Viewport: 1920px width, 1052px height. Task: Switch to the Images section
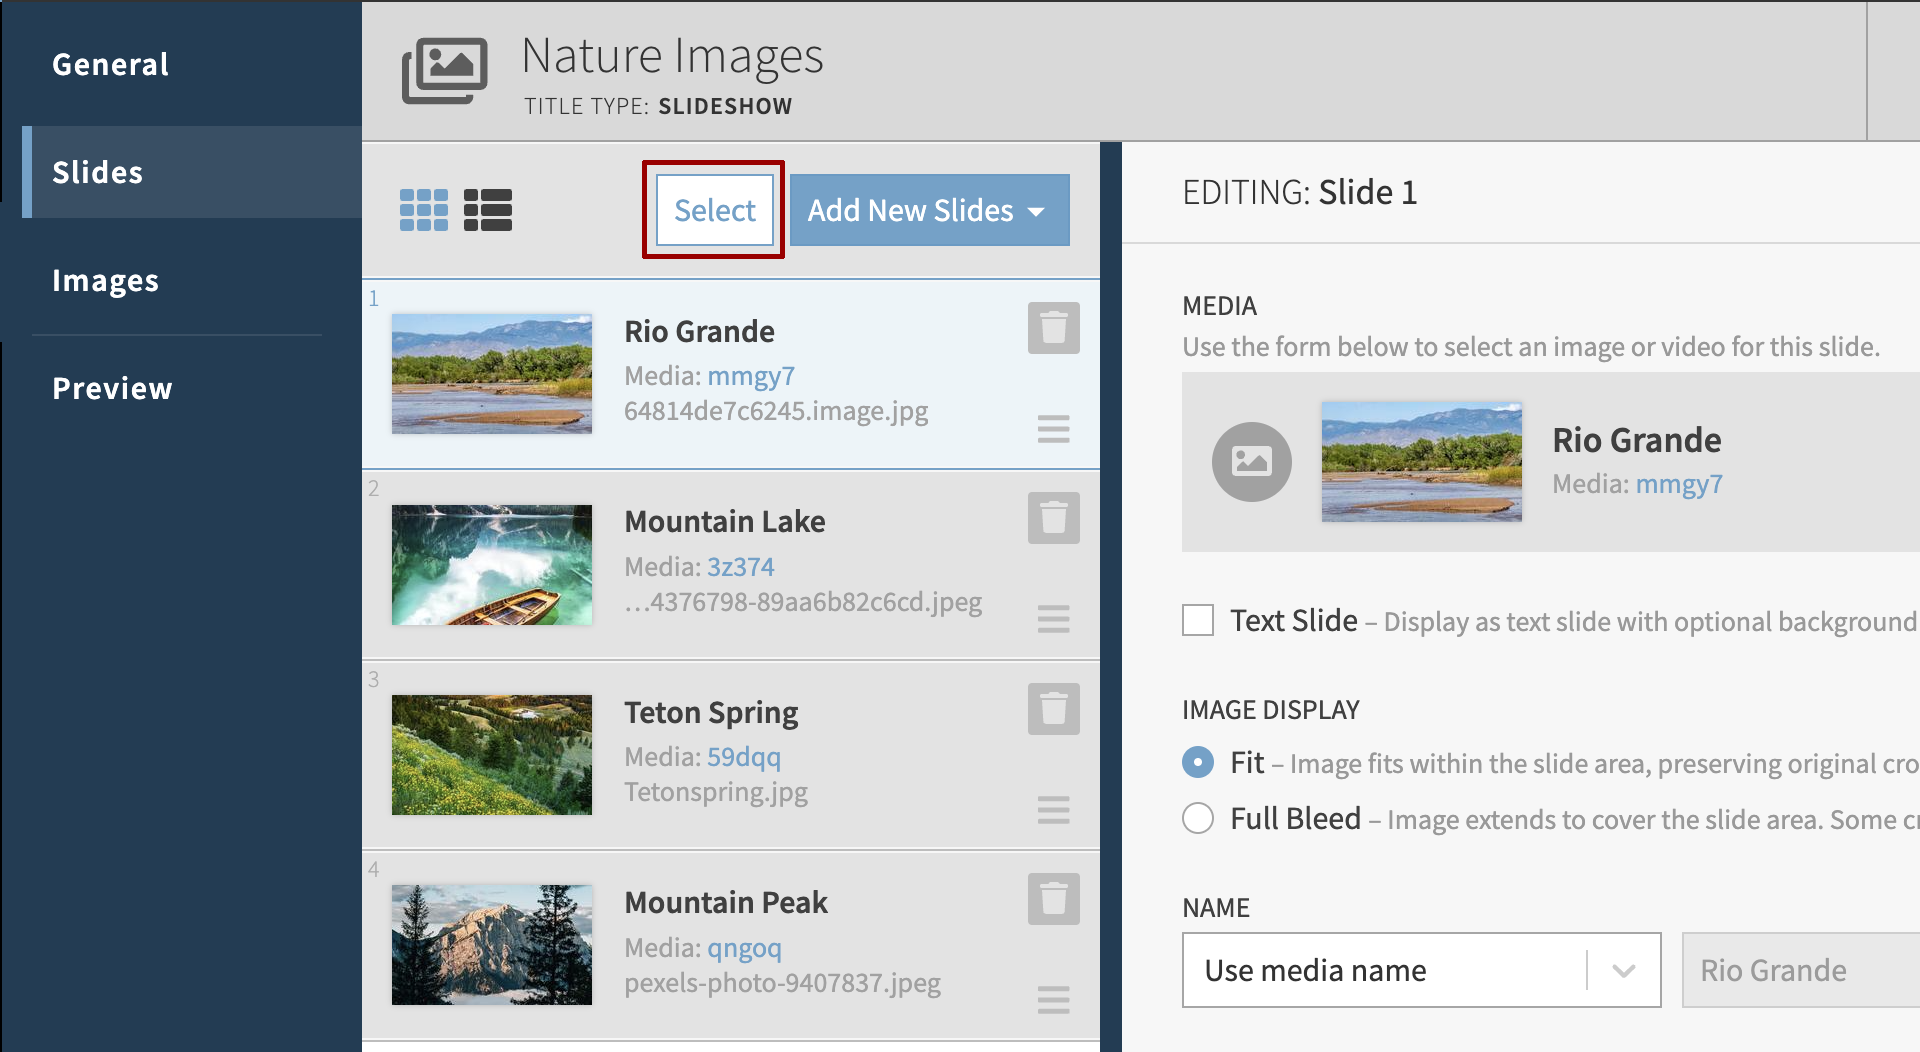tap(105, 281)
